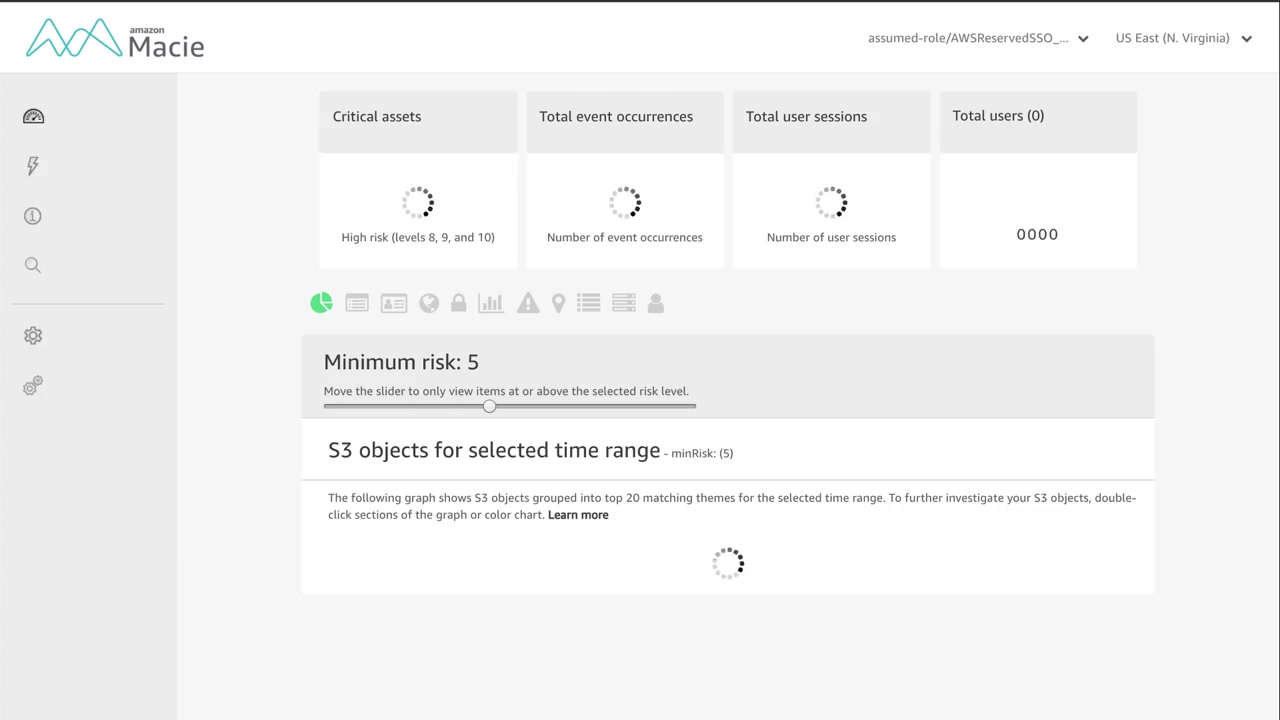Select the user silhouette view icon
The width and height of the screenshot is (1280, 720).
[656, 303]
